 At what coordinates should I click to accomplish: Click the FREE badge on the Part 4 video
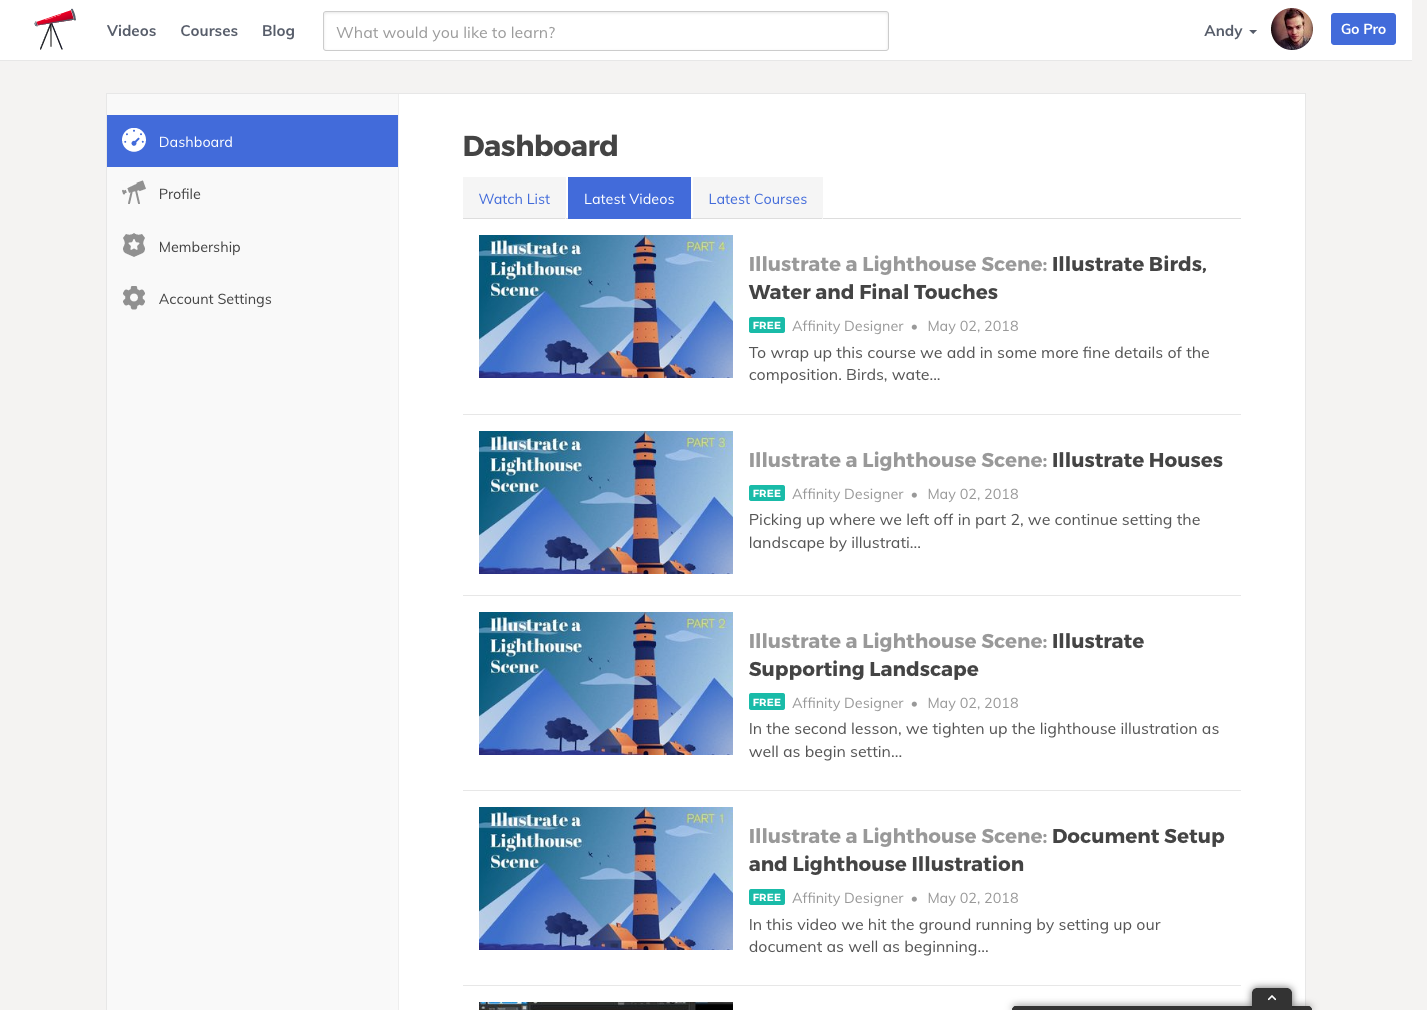[x=766, y=325]
